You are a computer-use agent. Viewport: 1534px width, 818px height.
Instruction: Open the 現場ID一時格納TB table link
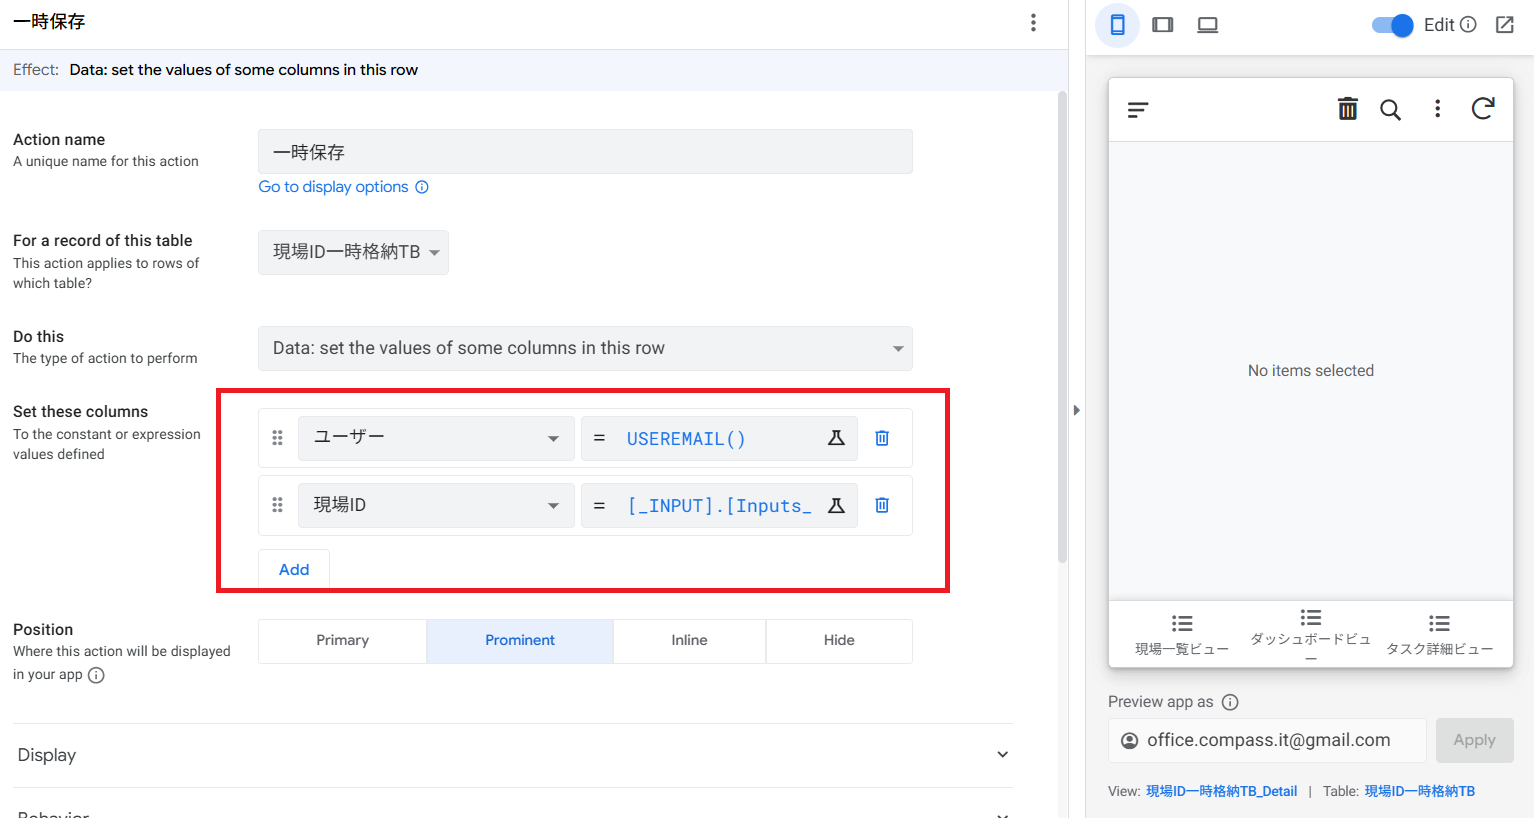pyautogui.click(x=1419, y=791)
